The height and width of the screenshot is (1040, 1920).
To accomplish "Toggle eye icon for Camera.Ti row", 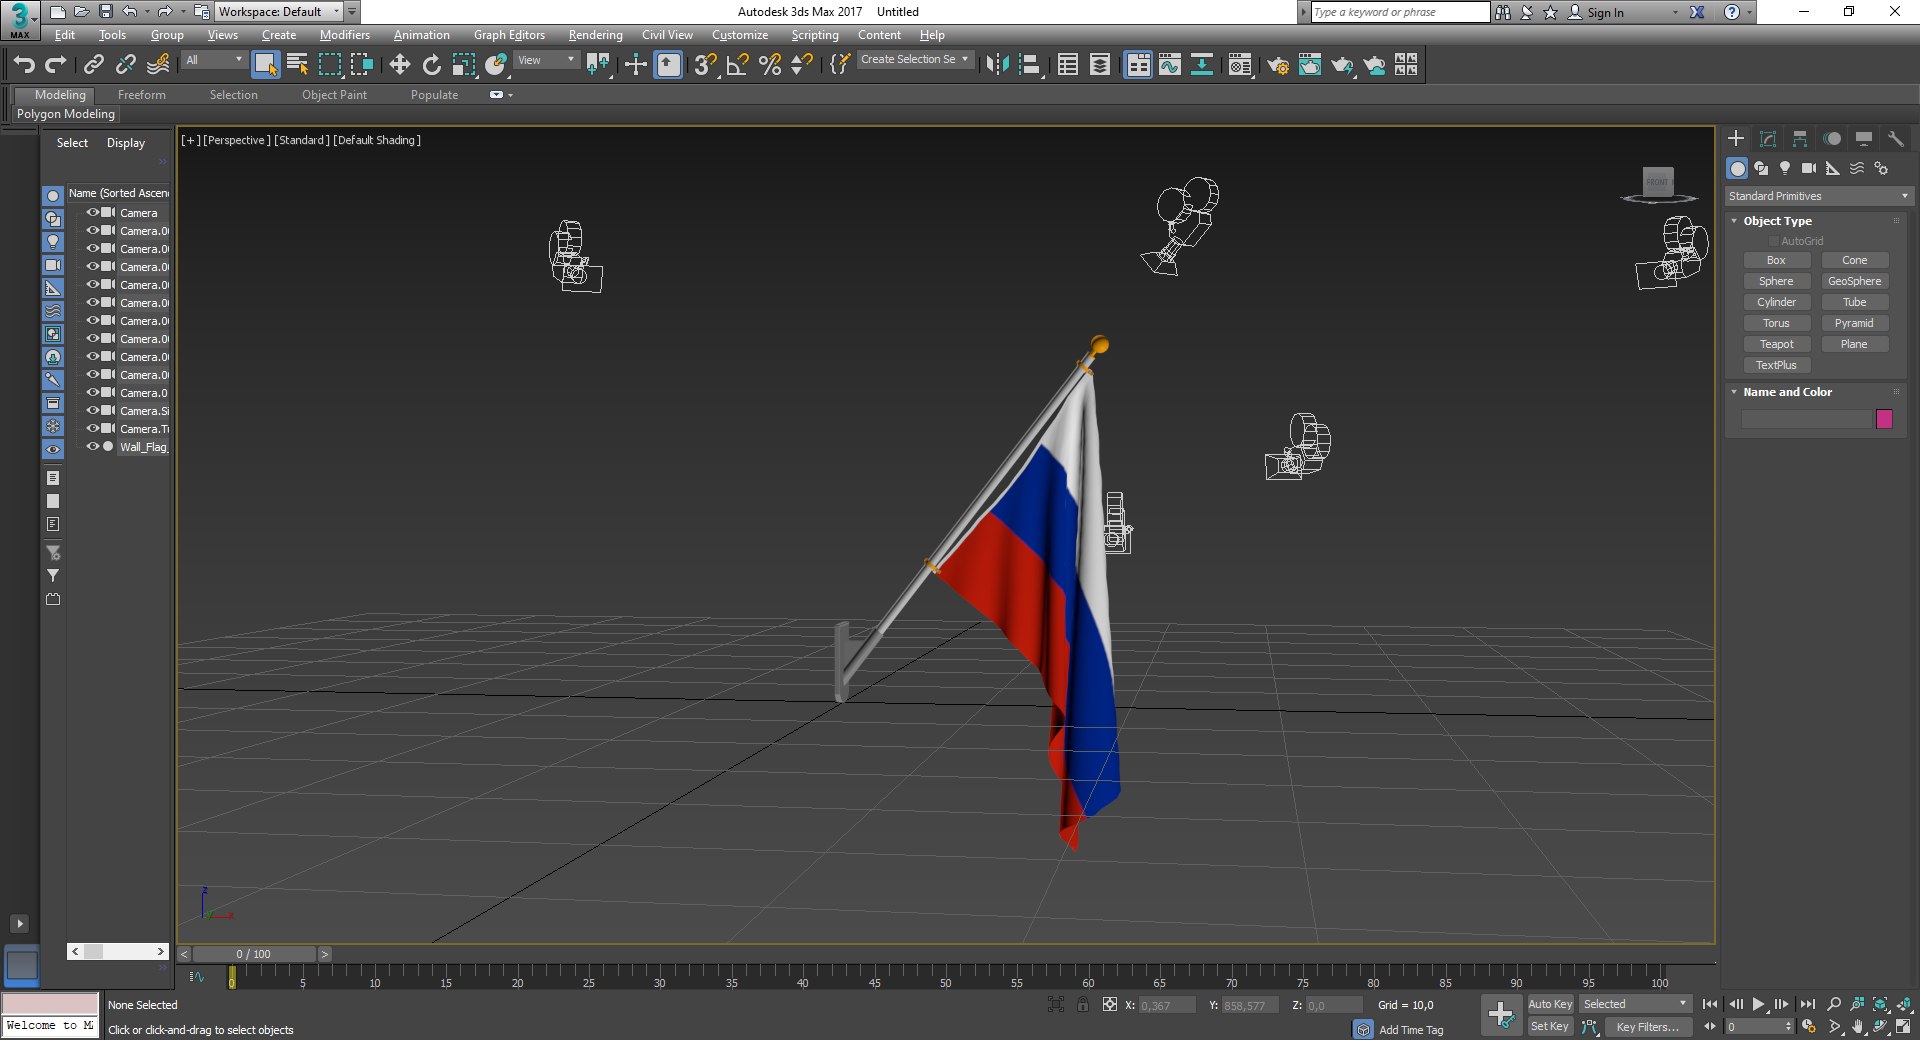I will click(93, 428).
